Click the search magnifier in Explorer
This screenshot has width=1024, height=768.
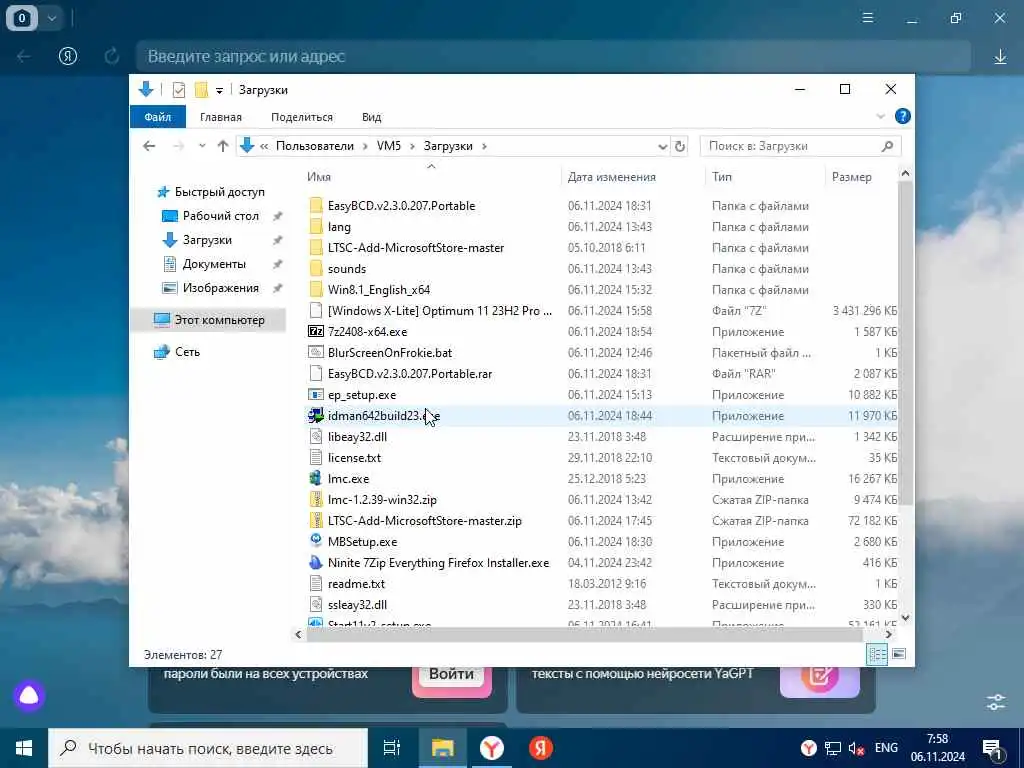click(x=887, y=146)
